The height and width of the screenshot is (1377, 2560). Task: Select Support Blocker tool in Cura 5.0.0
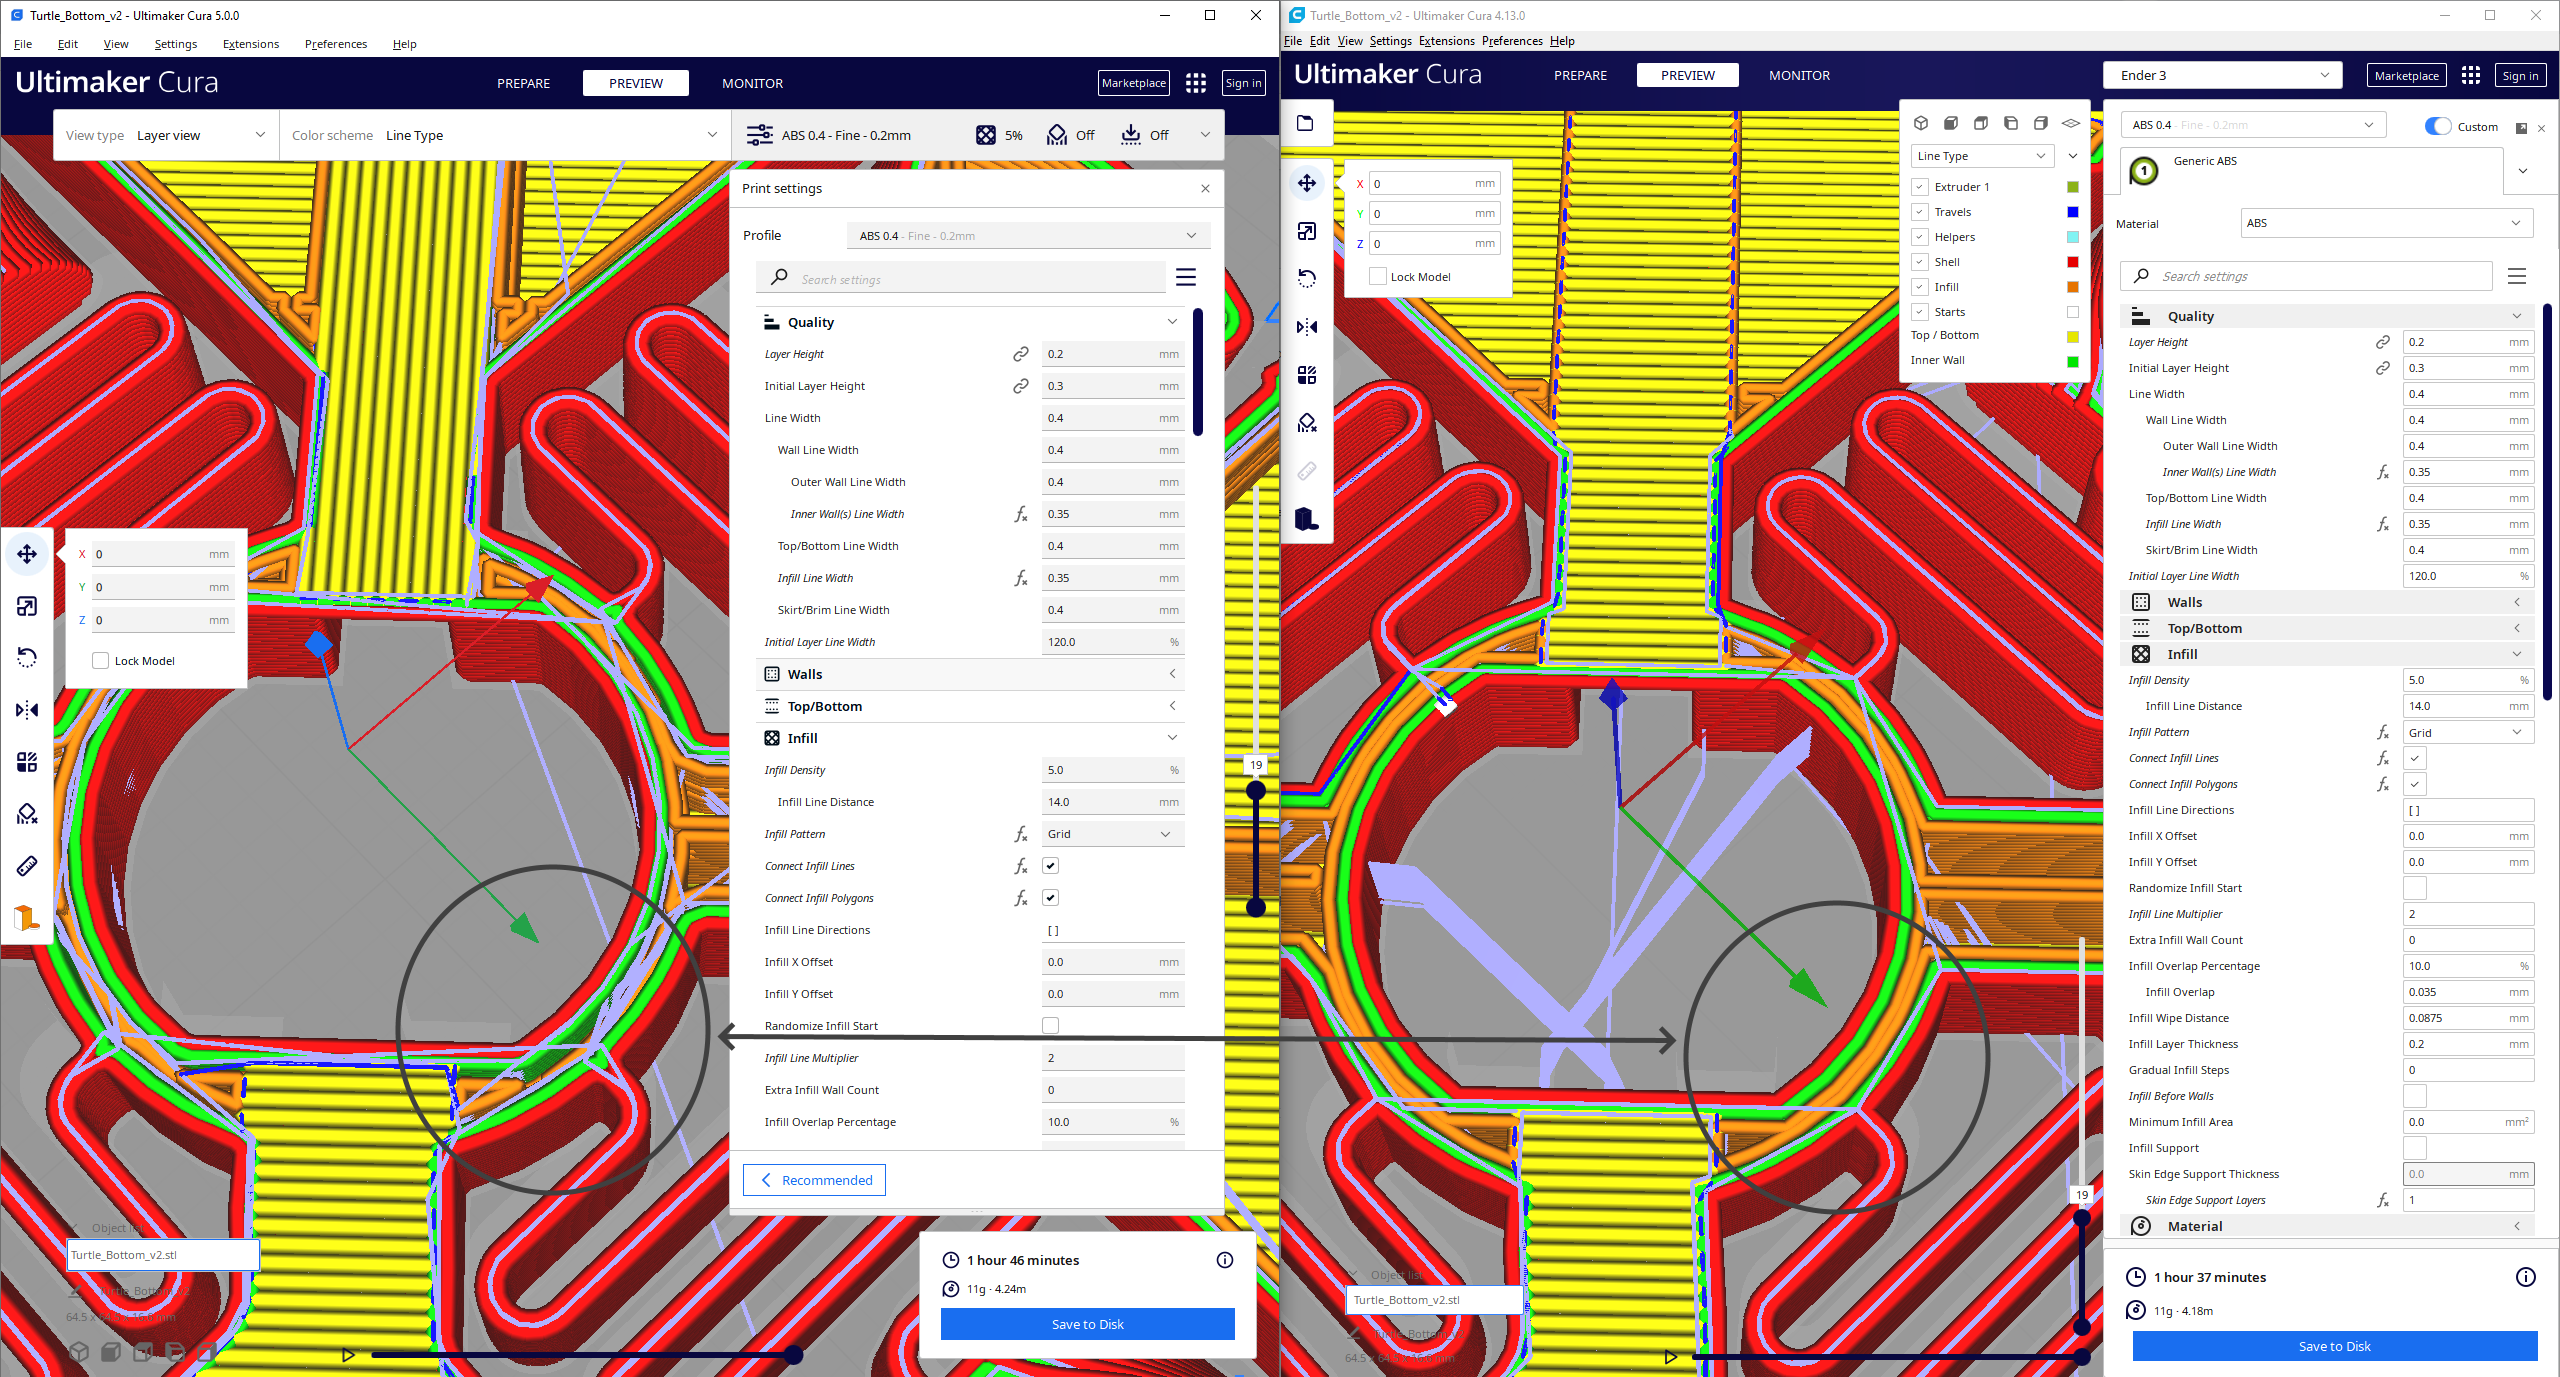(27, 814)
